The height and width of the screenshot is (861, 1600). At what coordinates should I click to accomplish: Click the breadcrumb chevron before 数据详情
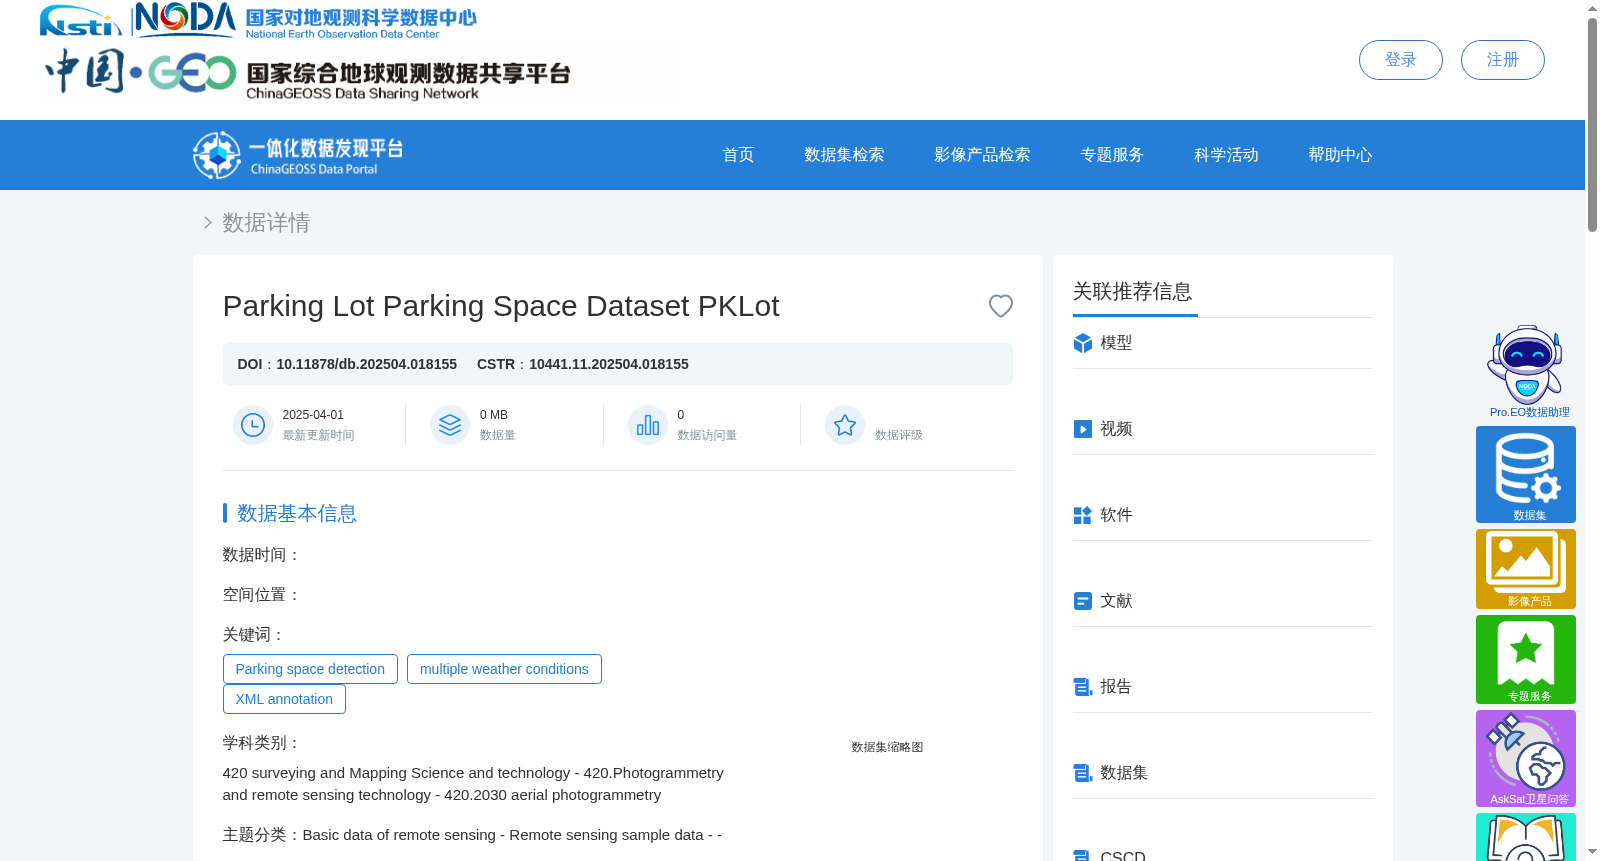[208, 223]
